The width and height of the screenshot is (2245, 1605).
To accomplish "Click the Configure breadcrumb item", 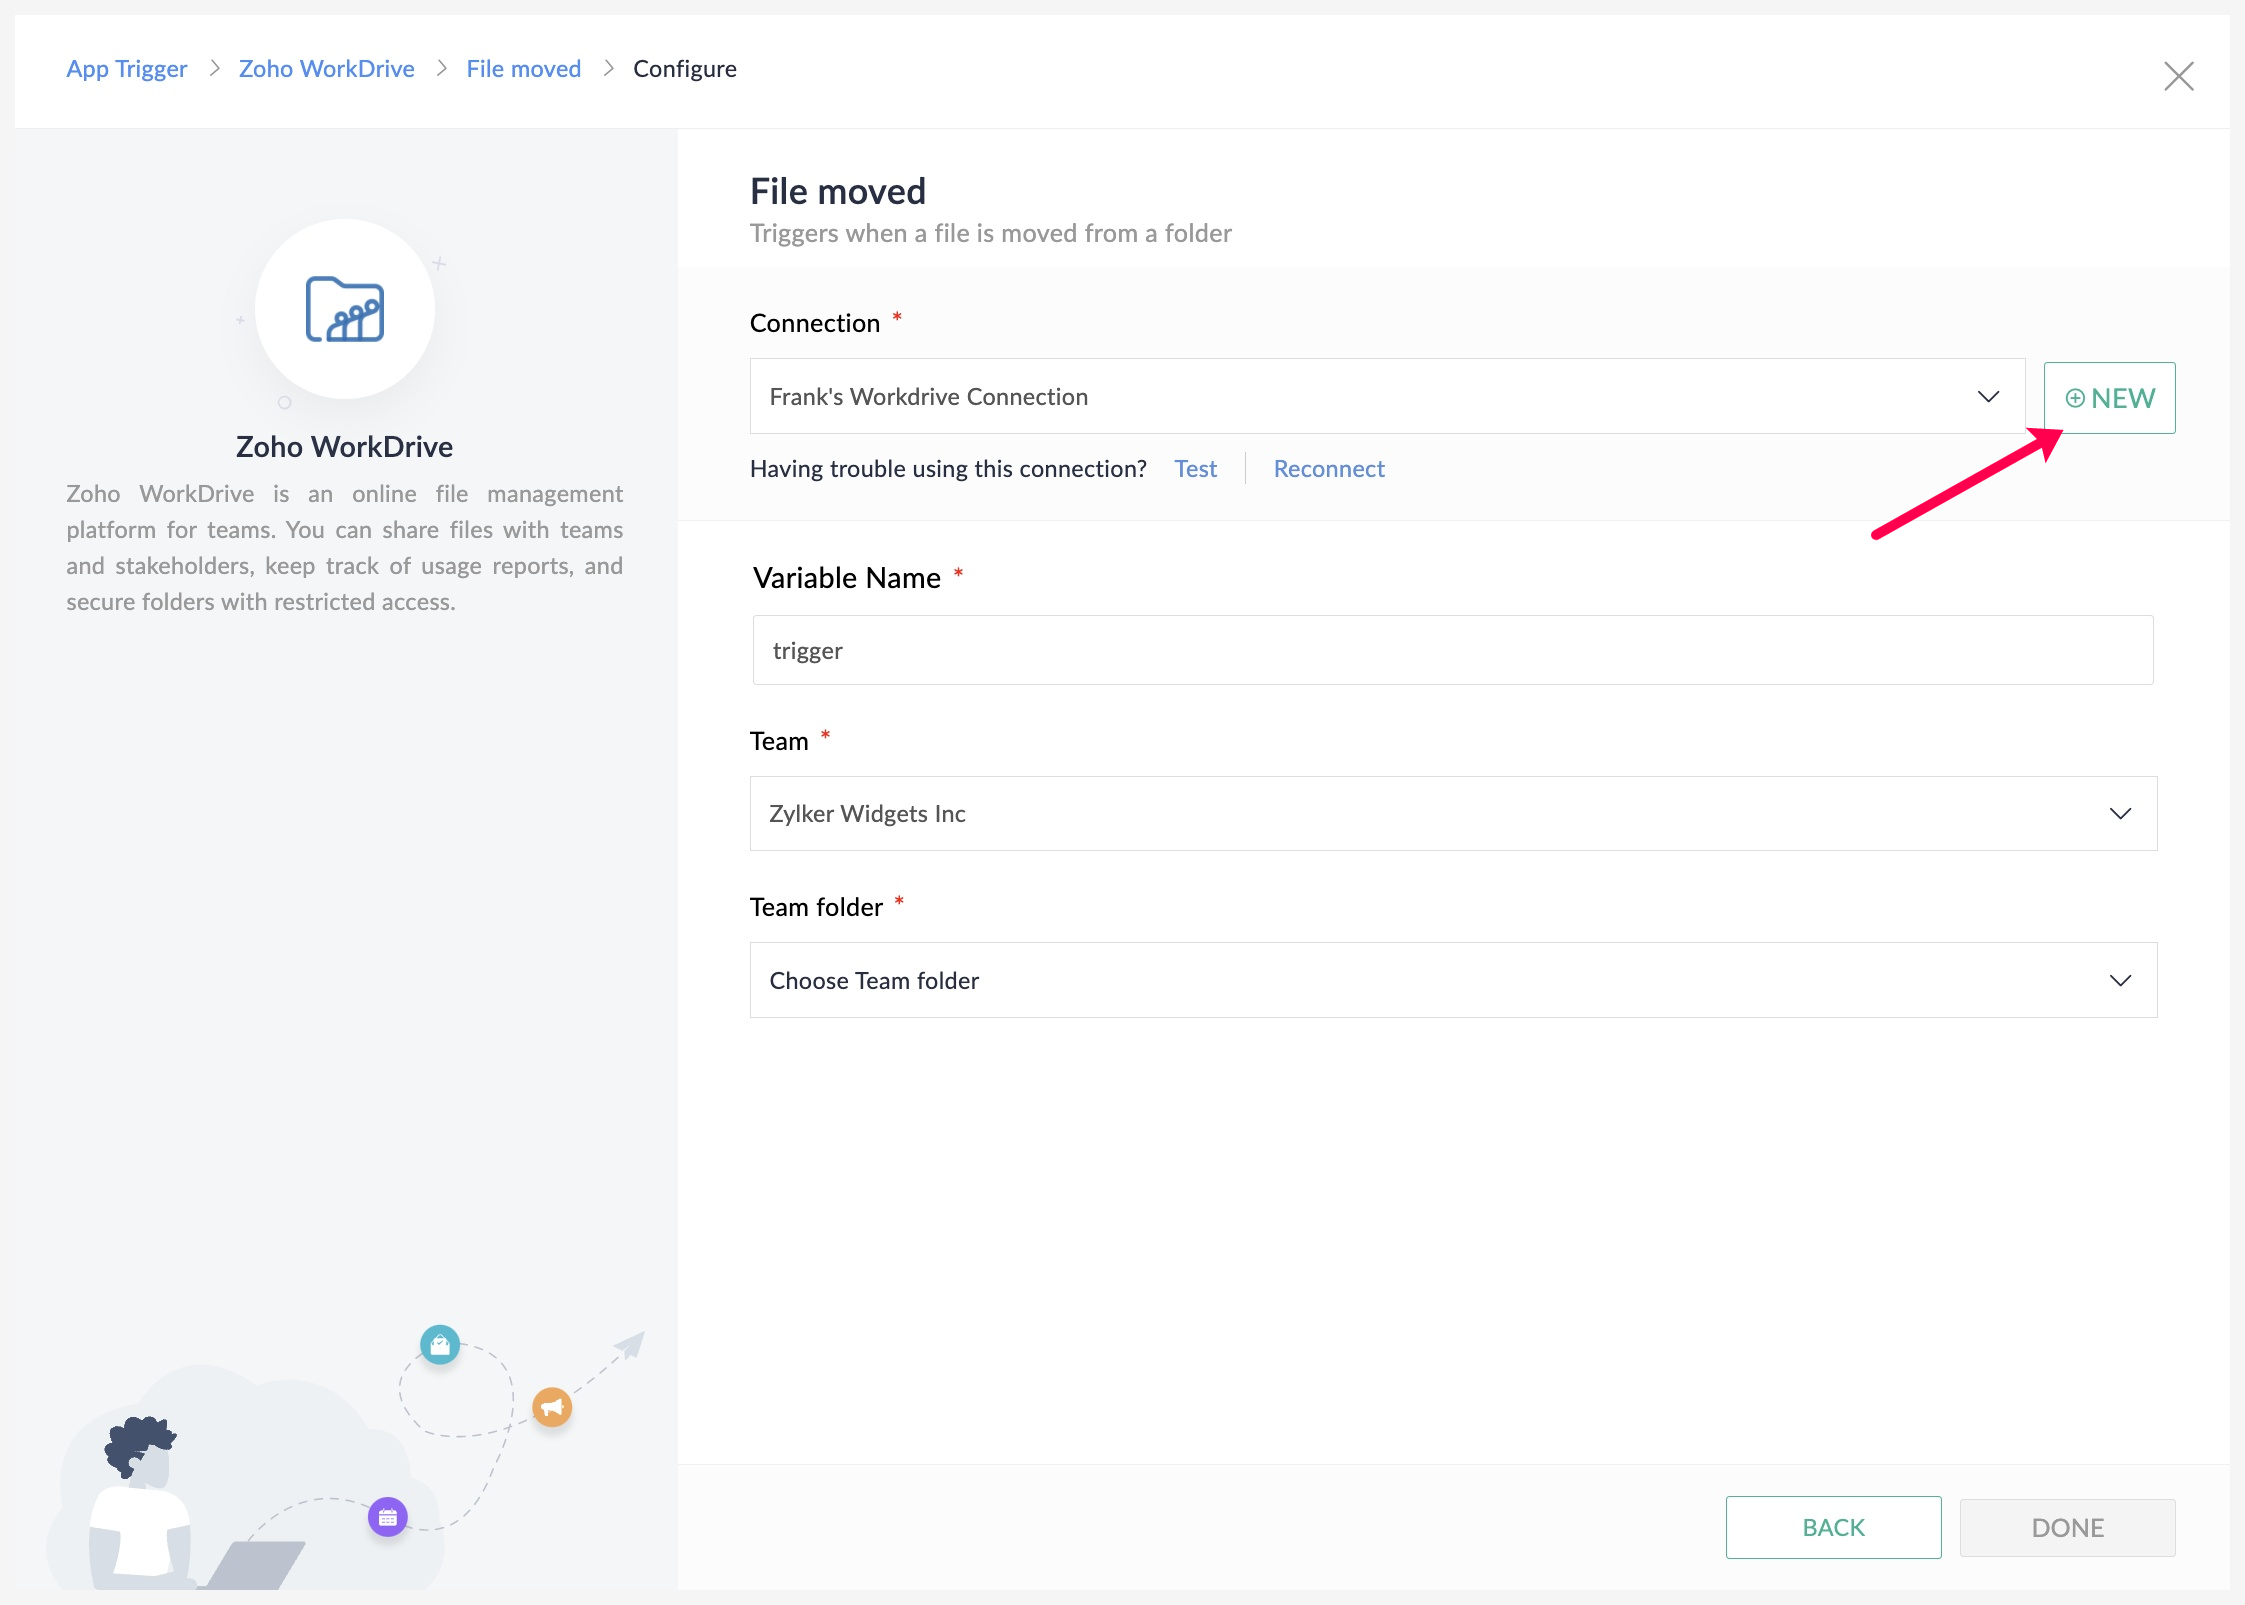I will click(x=684, y=68).
